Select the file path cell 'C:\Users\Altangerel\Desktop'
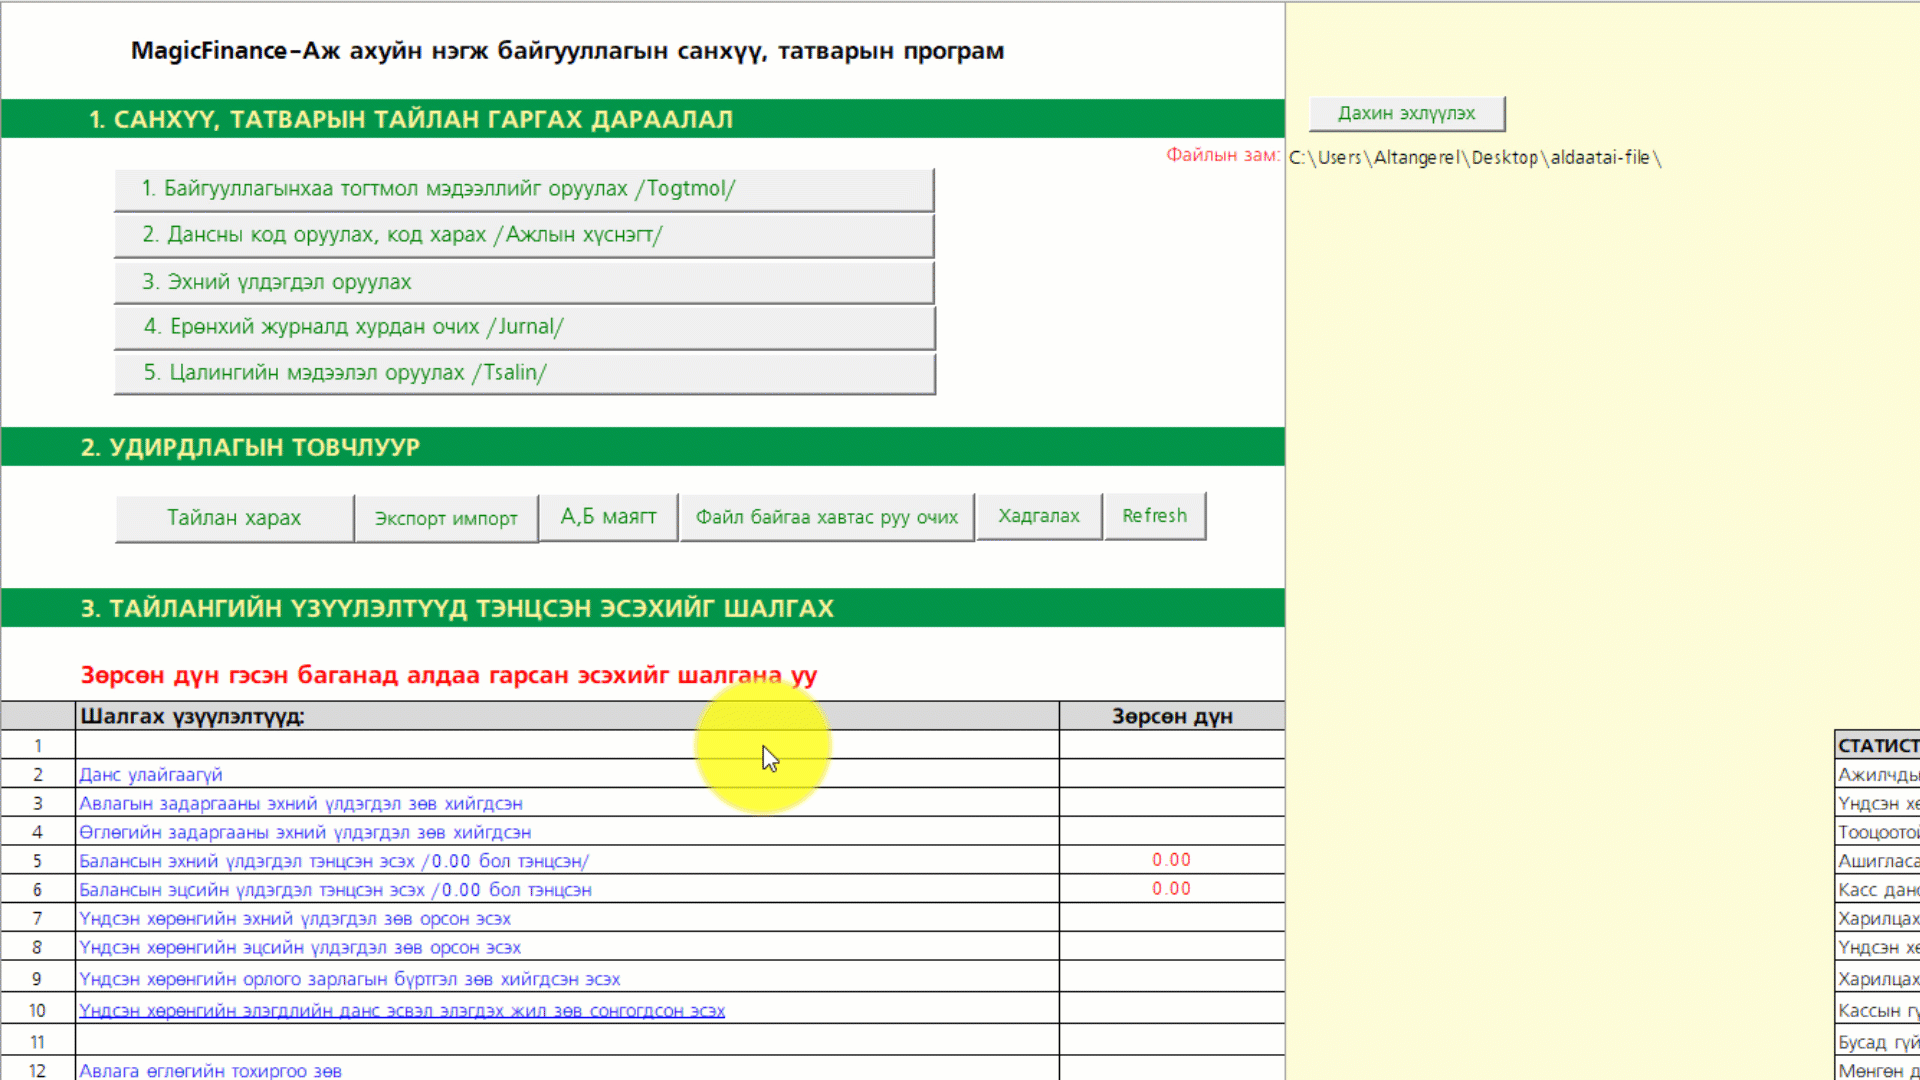1920x1080 pixels. point(1474,158)
